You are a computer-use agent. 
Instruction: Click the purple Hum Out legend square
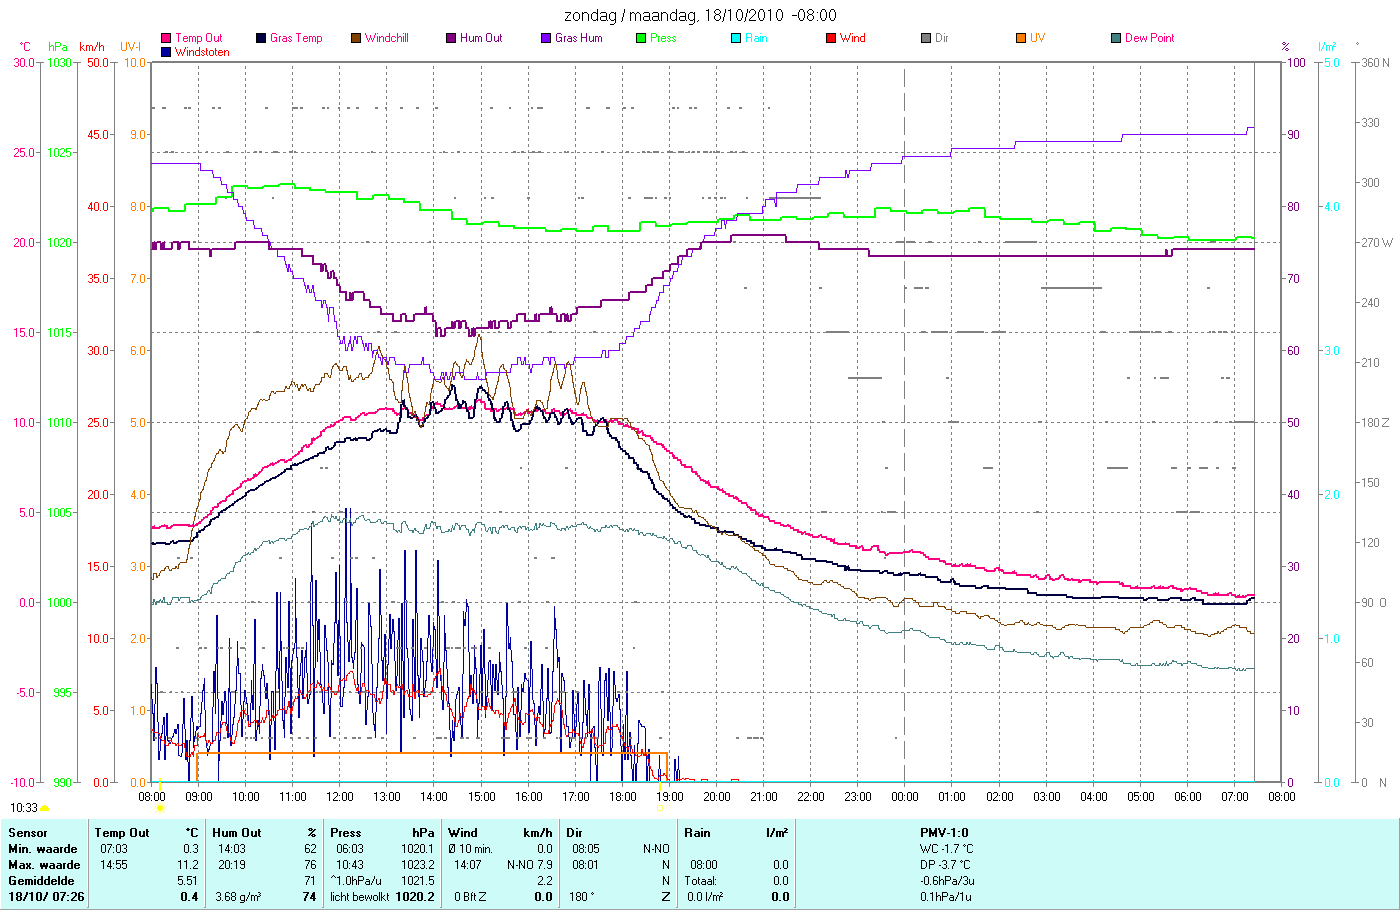click(x=451, y=38)
